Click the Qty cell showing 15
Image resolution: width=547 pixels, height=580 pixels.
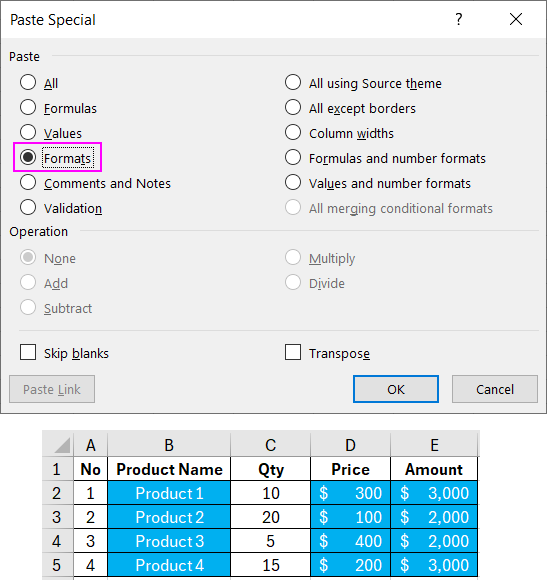click(x=271, y=565)
